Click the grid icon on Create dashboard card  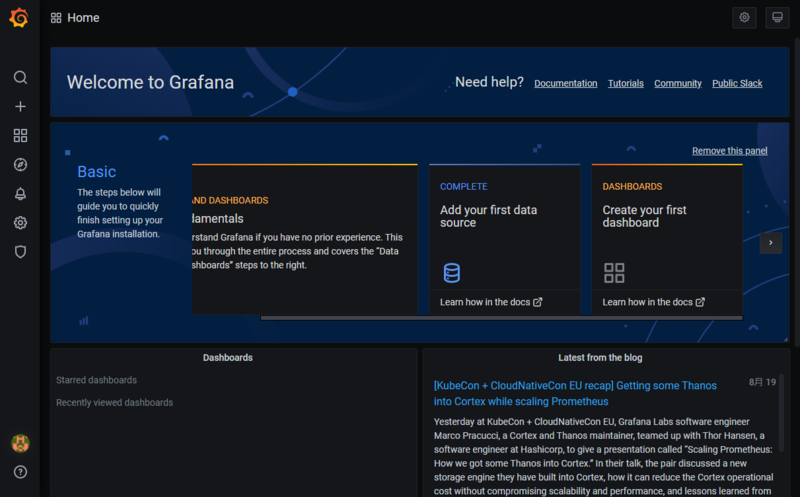[614, 273]
